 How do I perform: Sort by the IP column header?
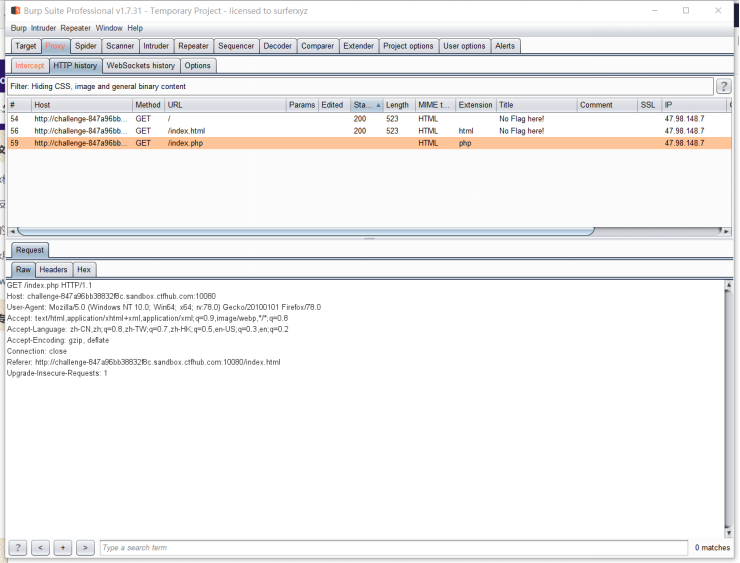(x=694, y=105)
